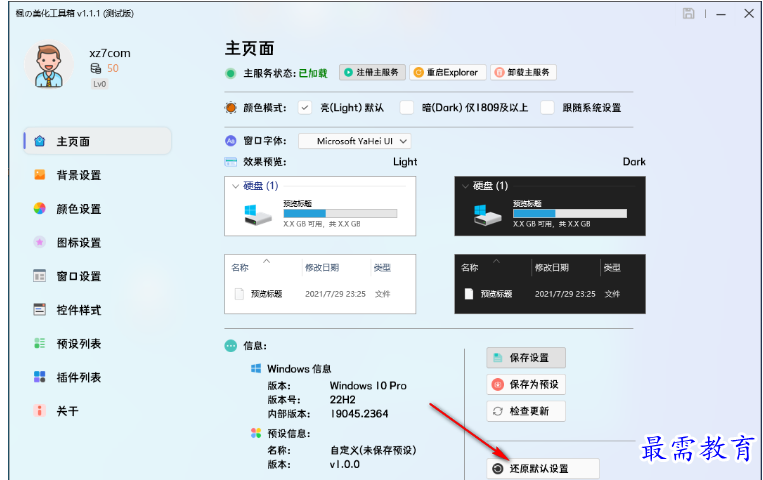Open the Microsoft YaHei UI font dropdown

coord(355,141)
